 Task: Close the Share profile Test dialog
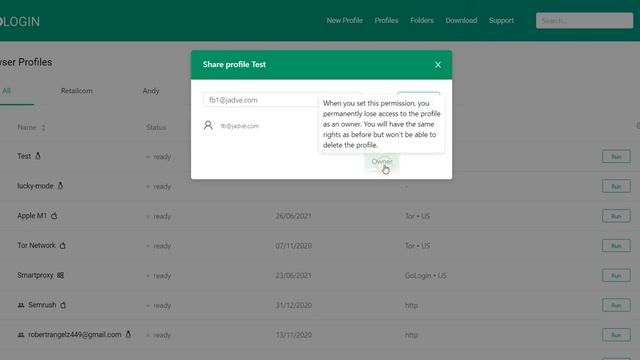(x=438, y=64)
